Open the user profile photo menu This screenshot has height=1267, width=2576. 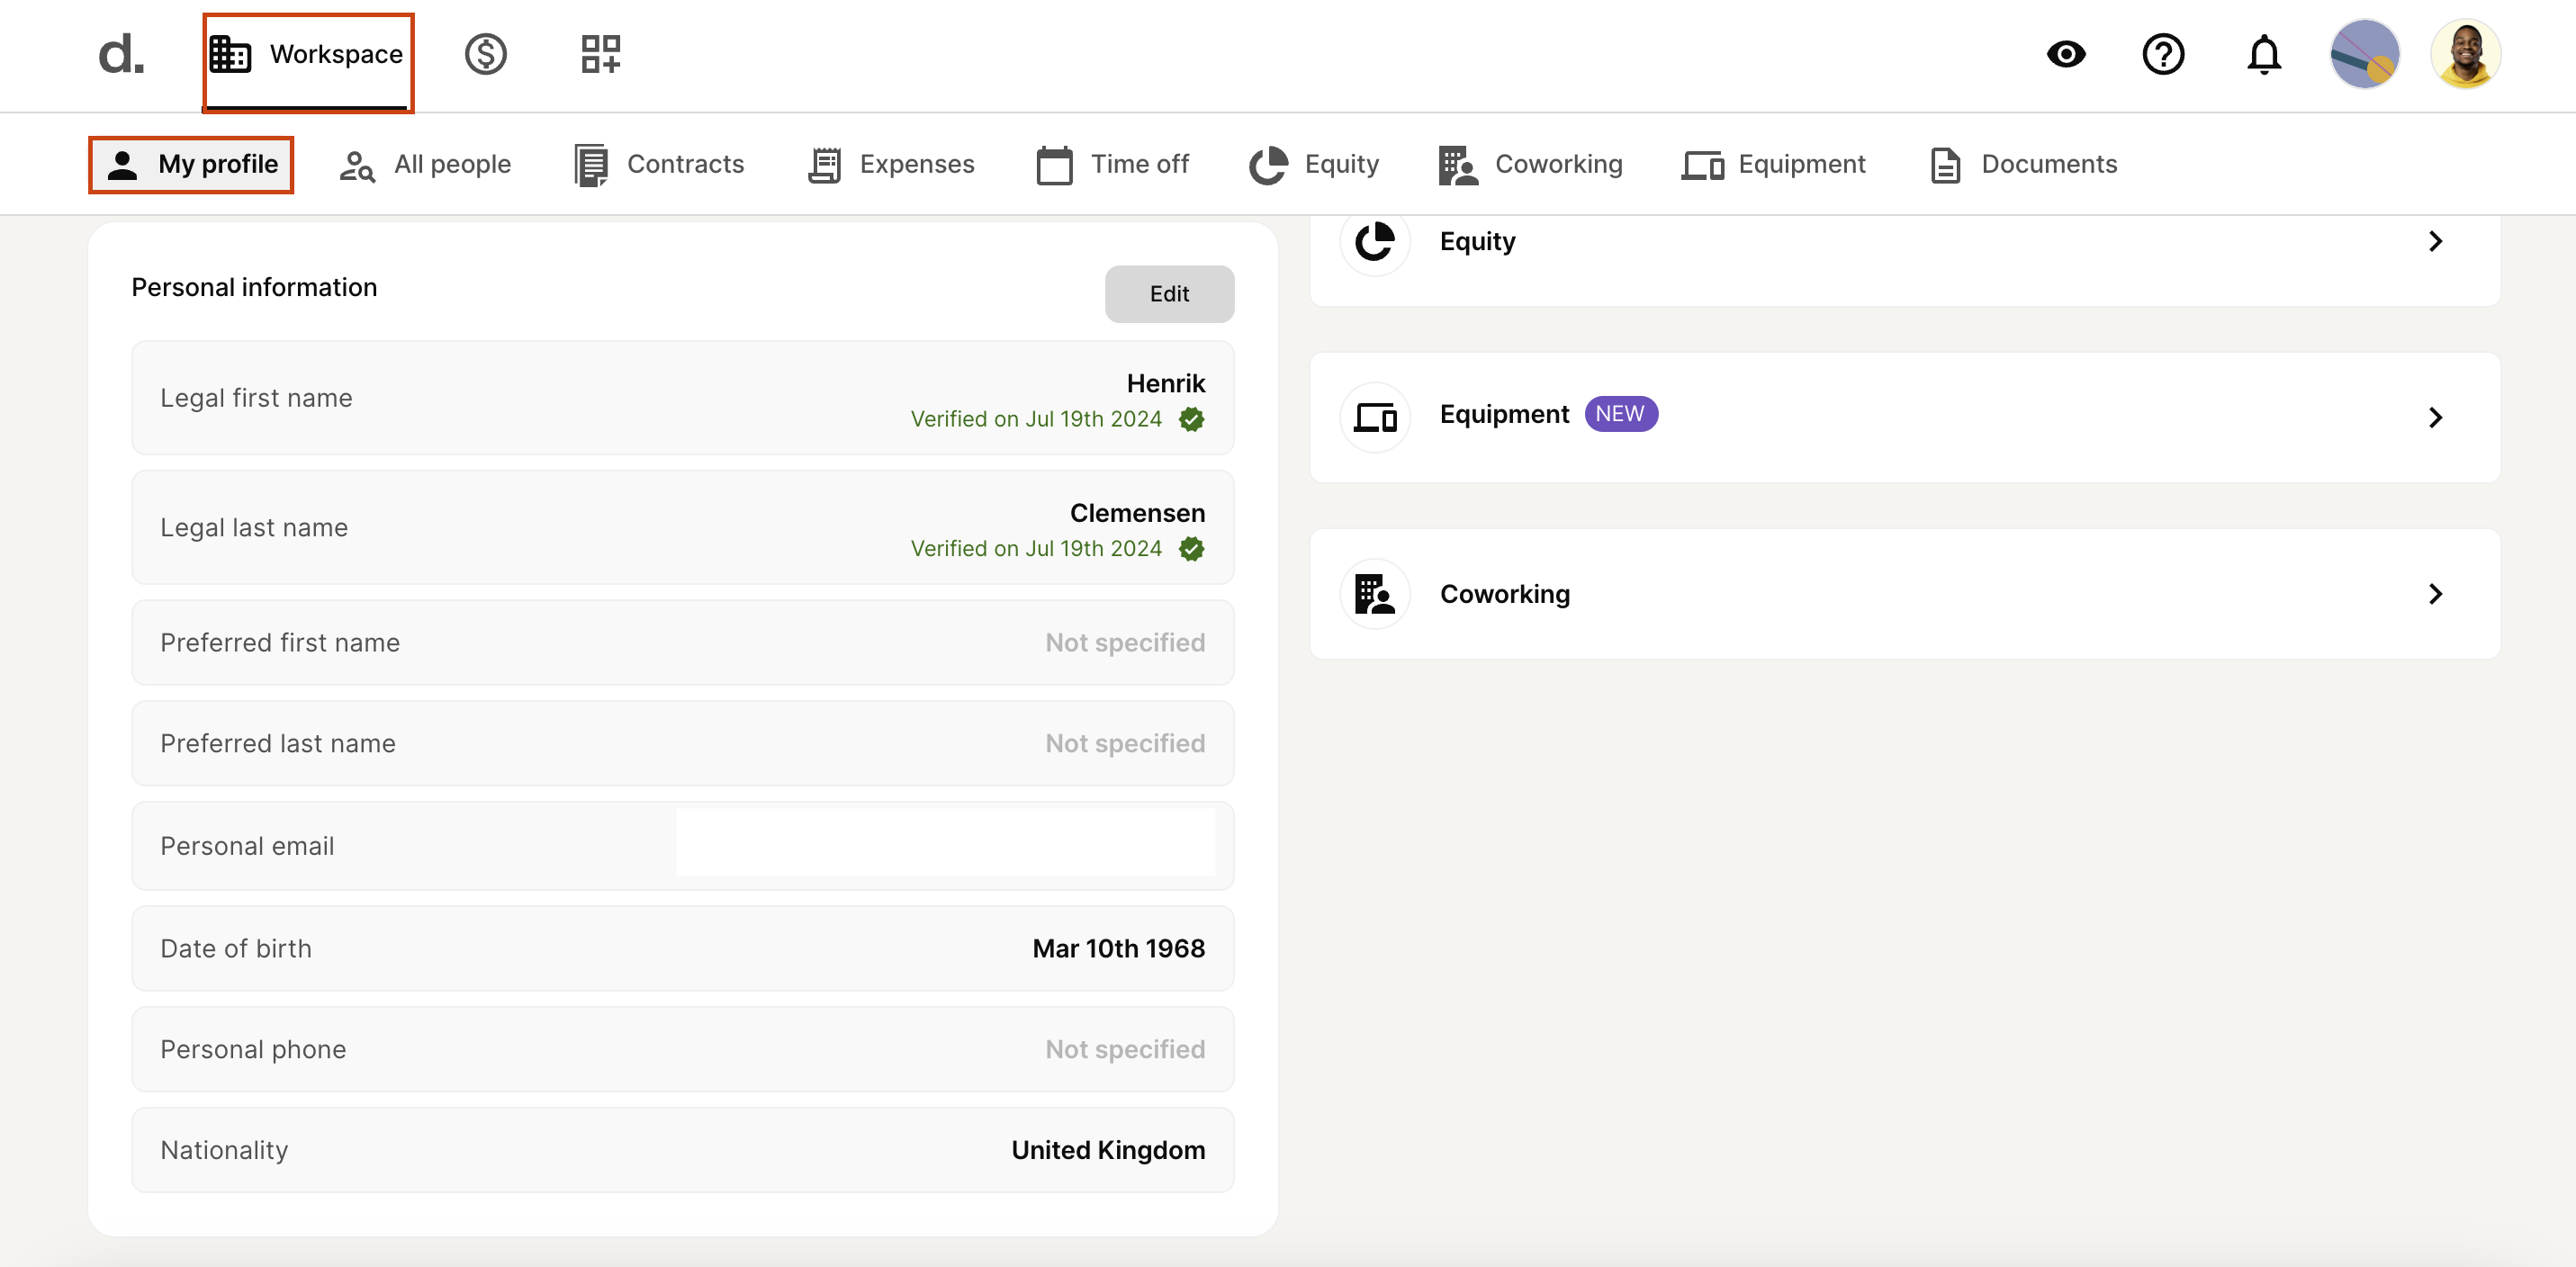pyautogui.click(x=2465, y=54)
